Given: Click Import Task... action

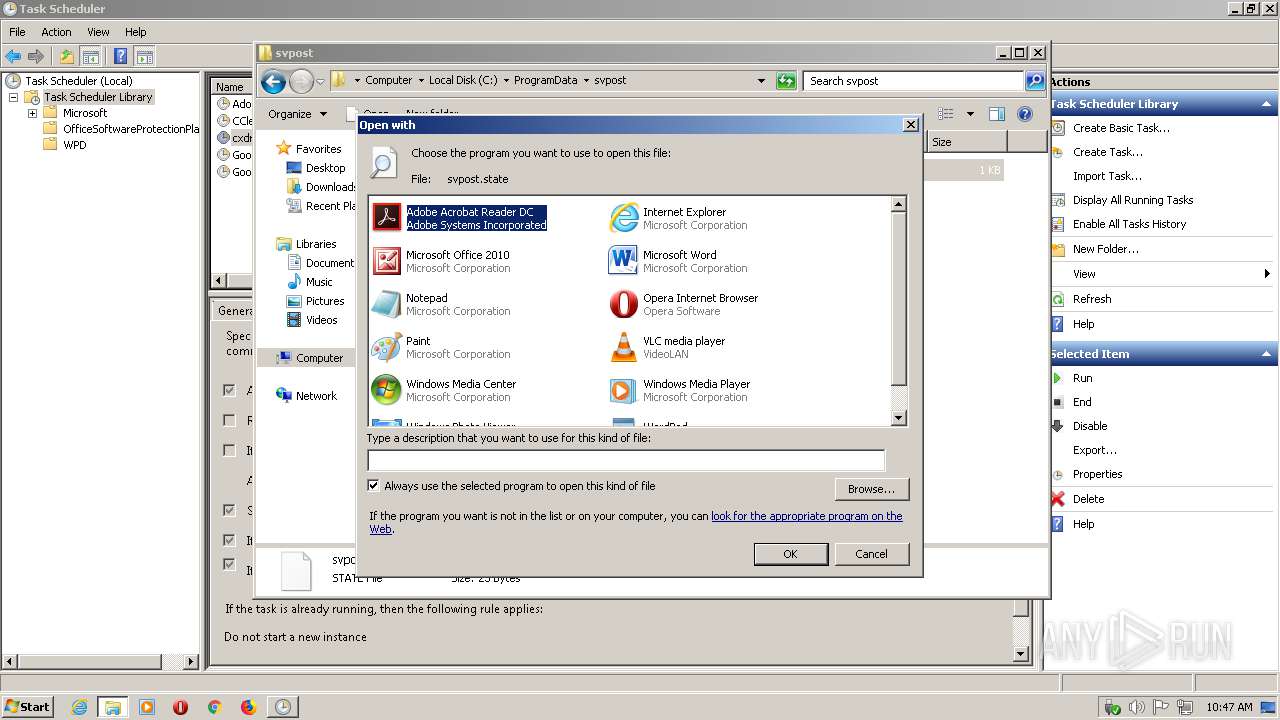Looking at the screenshot, I should click(x=1107, y=176).
